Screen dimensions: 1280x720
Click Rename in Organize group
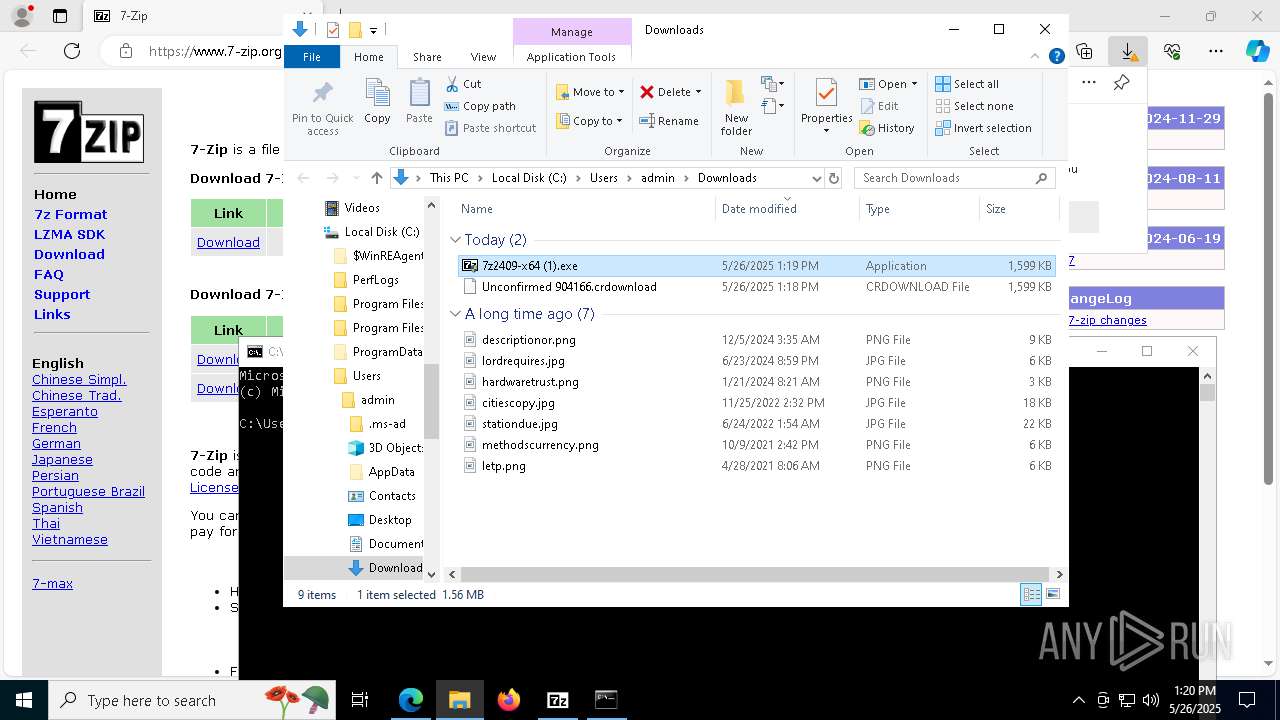669,121
